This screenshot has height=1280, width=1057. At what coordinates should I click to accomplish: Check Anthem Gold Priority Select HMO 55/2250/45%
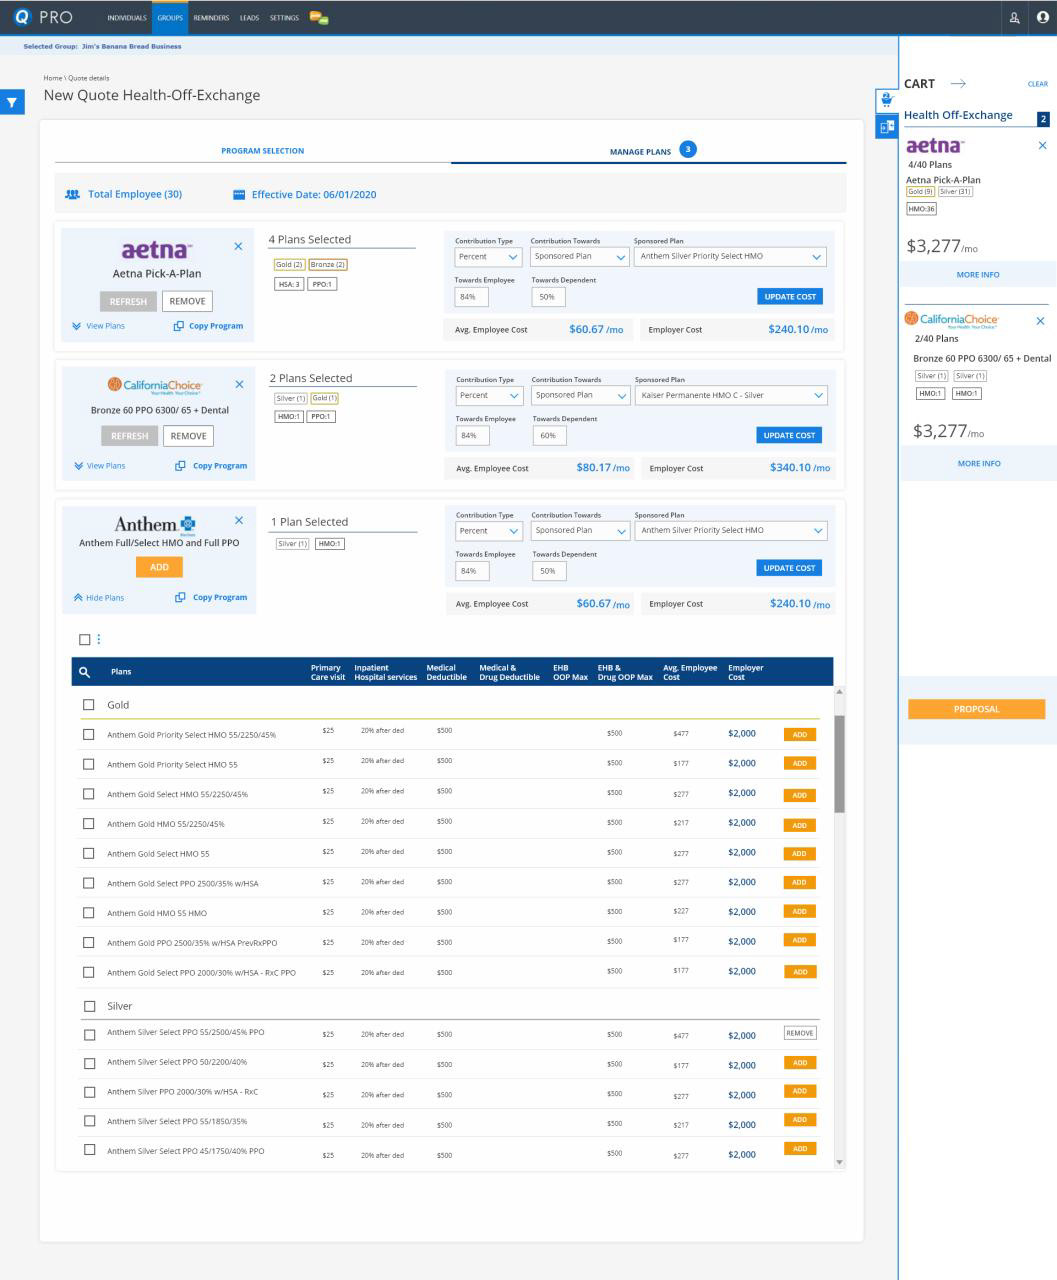(x=88, y=734)
